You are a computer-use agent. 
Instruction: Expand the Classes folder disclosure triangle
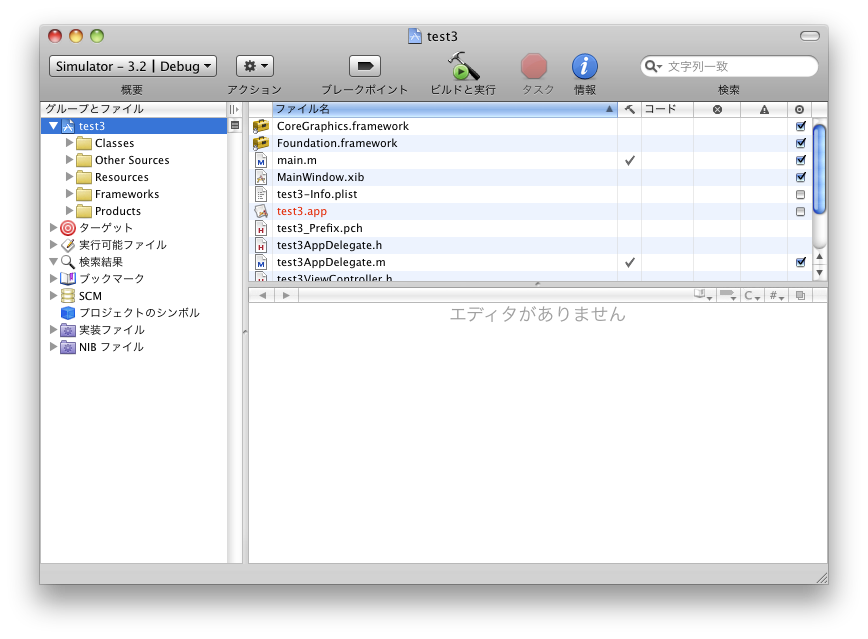(69, 143)
